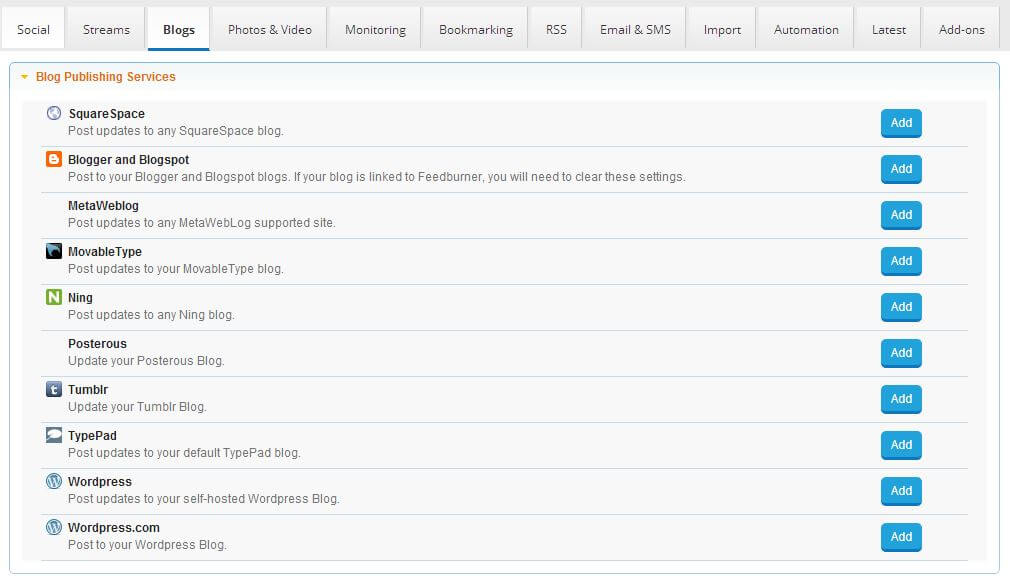This screenshot has width=1010, height=581.
Task: Click 'Post updates to your default TypePad blog.'
Action: tap(184, 453)
